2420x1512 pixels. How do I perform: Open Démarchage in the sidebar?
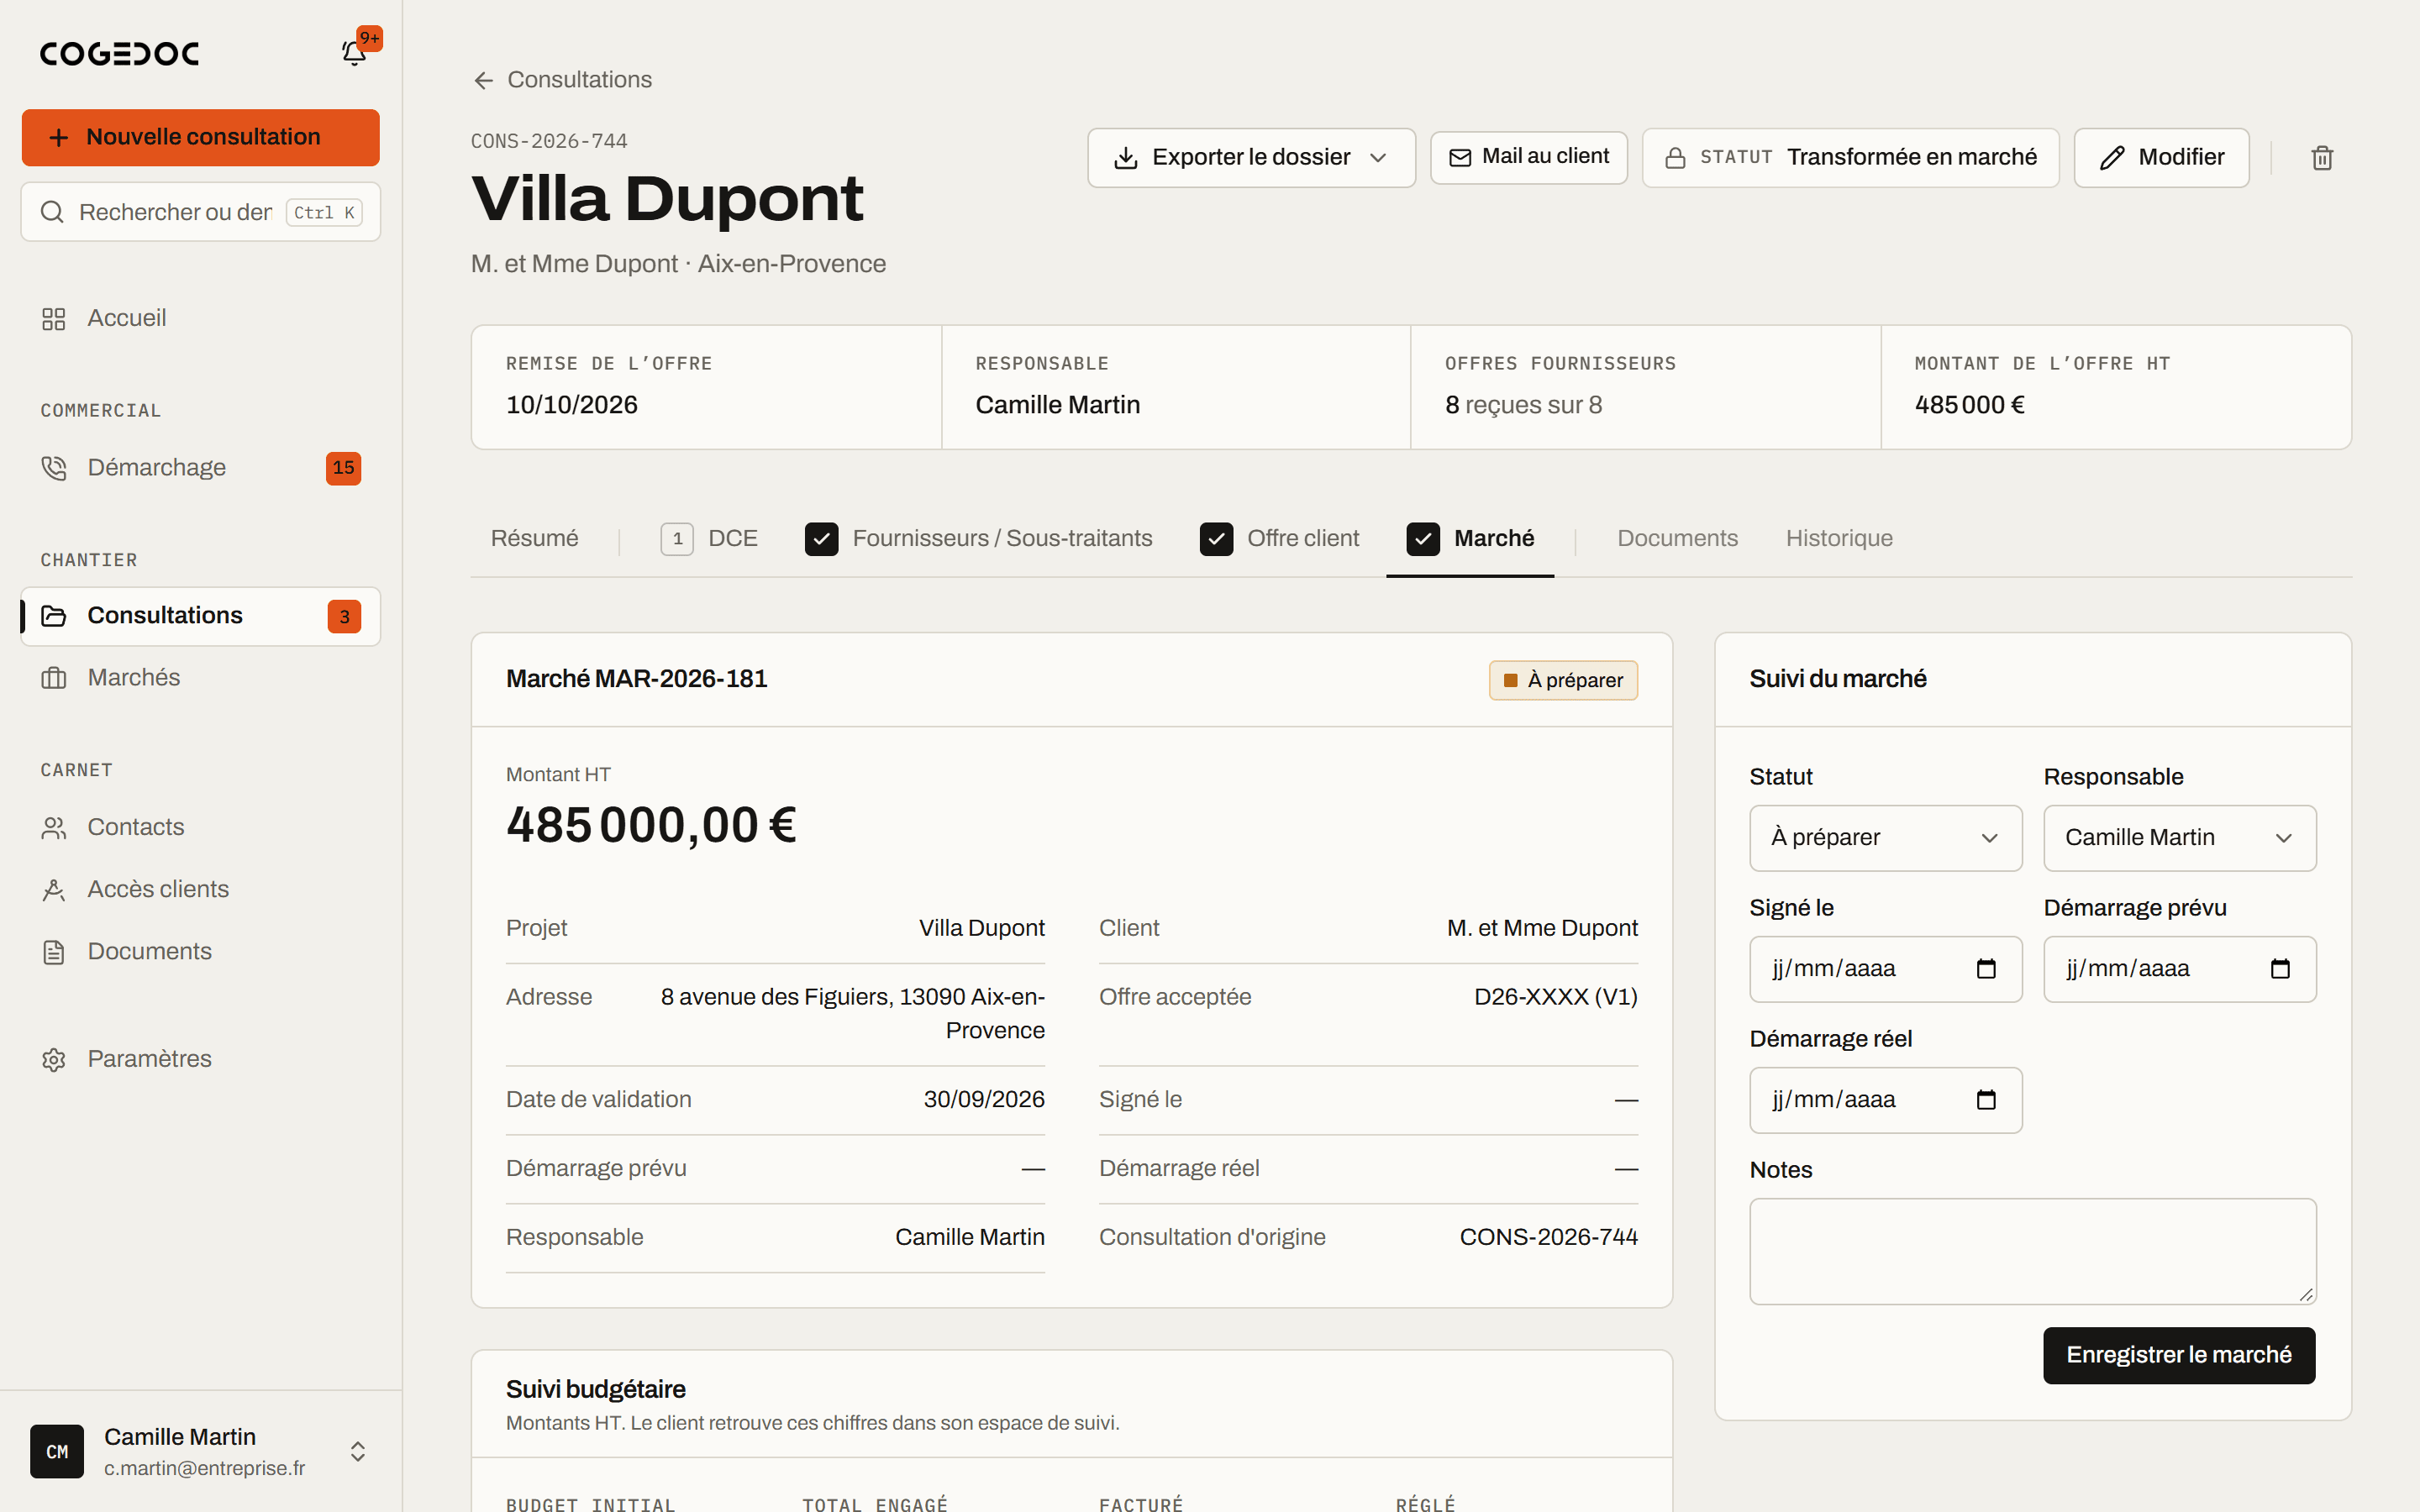point(200,468)
